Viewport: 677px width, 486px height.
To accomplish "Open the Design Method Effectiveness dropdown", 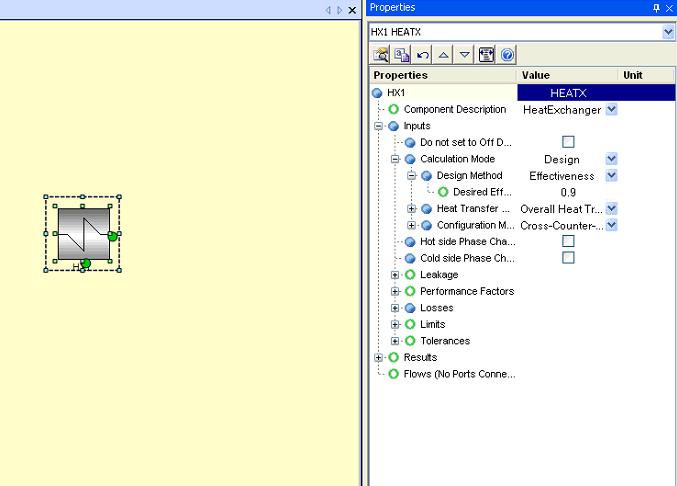I will (x=611, y=175).
